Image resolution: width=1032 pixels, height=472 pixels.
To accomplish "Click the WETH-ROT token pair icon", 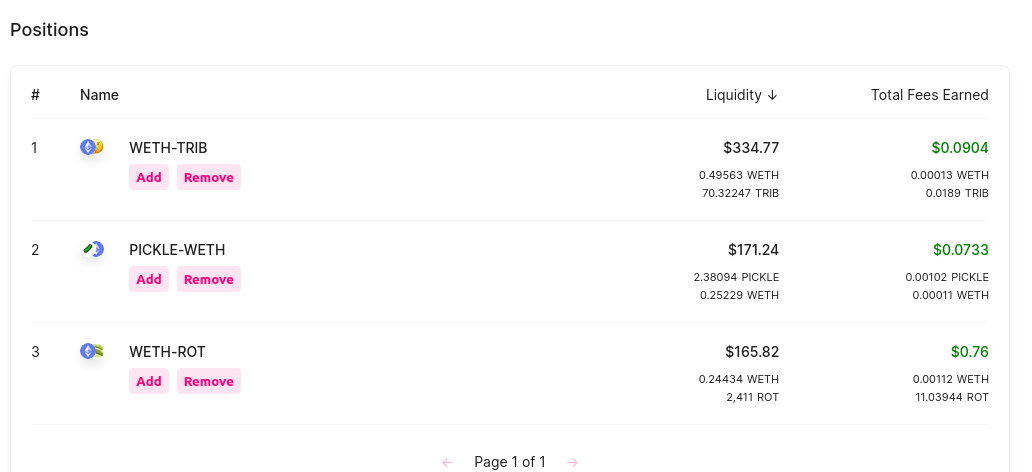I will 92,351.
